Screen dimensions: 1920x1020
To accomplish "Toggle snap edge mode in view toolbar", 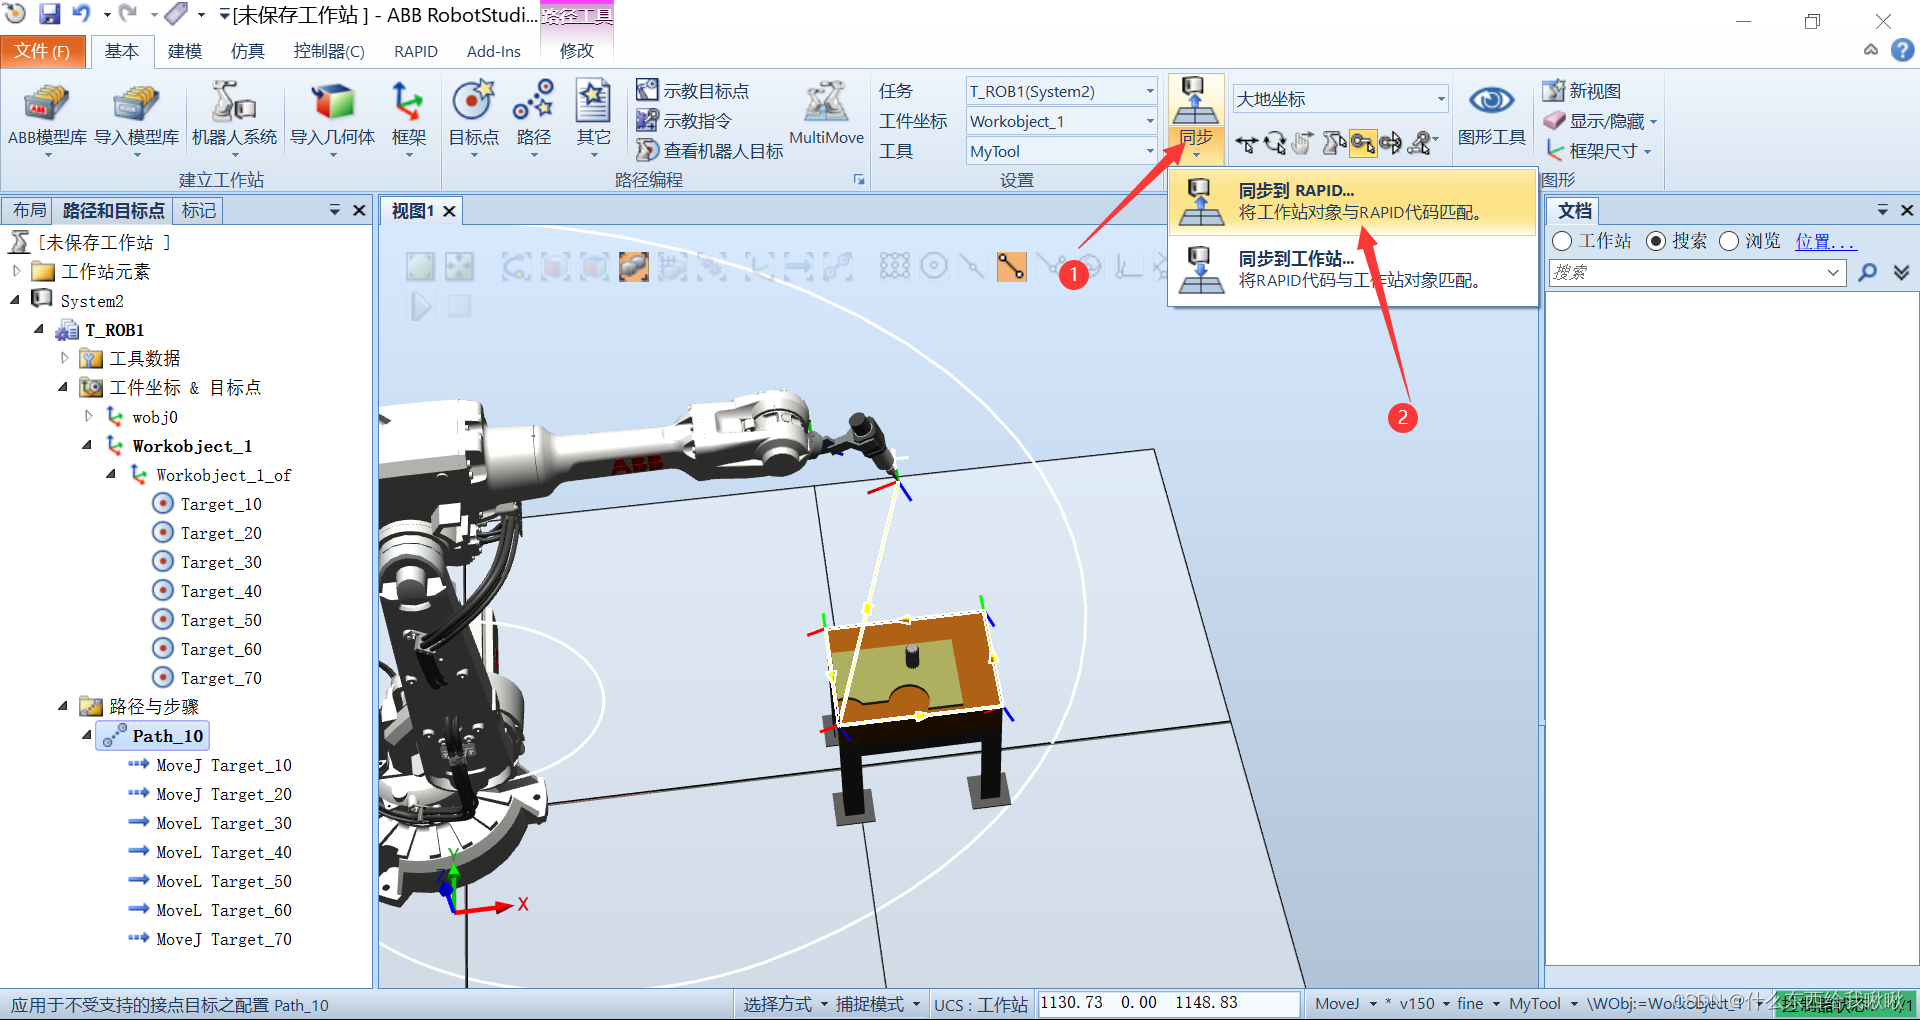I will [1011, 266].
